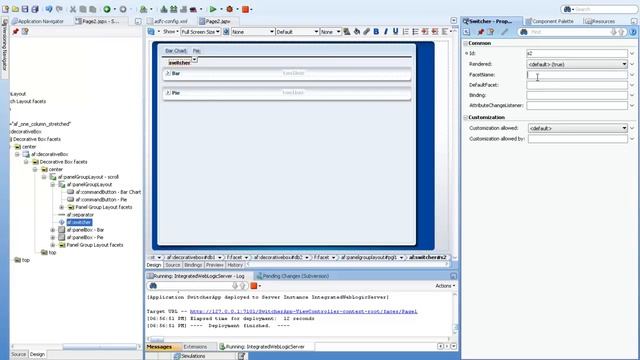The height and width of the screenshot is (360, 640).
Task: Open the Show dropdown in the editor toolbar
Action: tap(171, 31)
